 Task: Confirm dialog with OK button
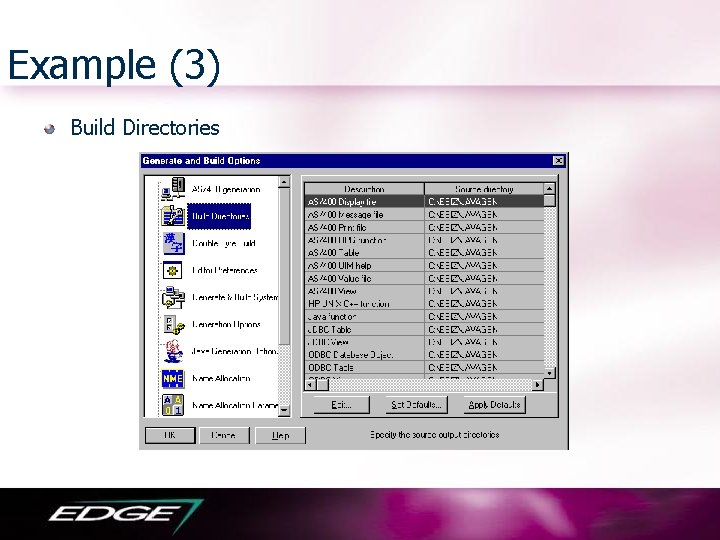(x=170, y=435)
